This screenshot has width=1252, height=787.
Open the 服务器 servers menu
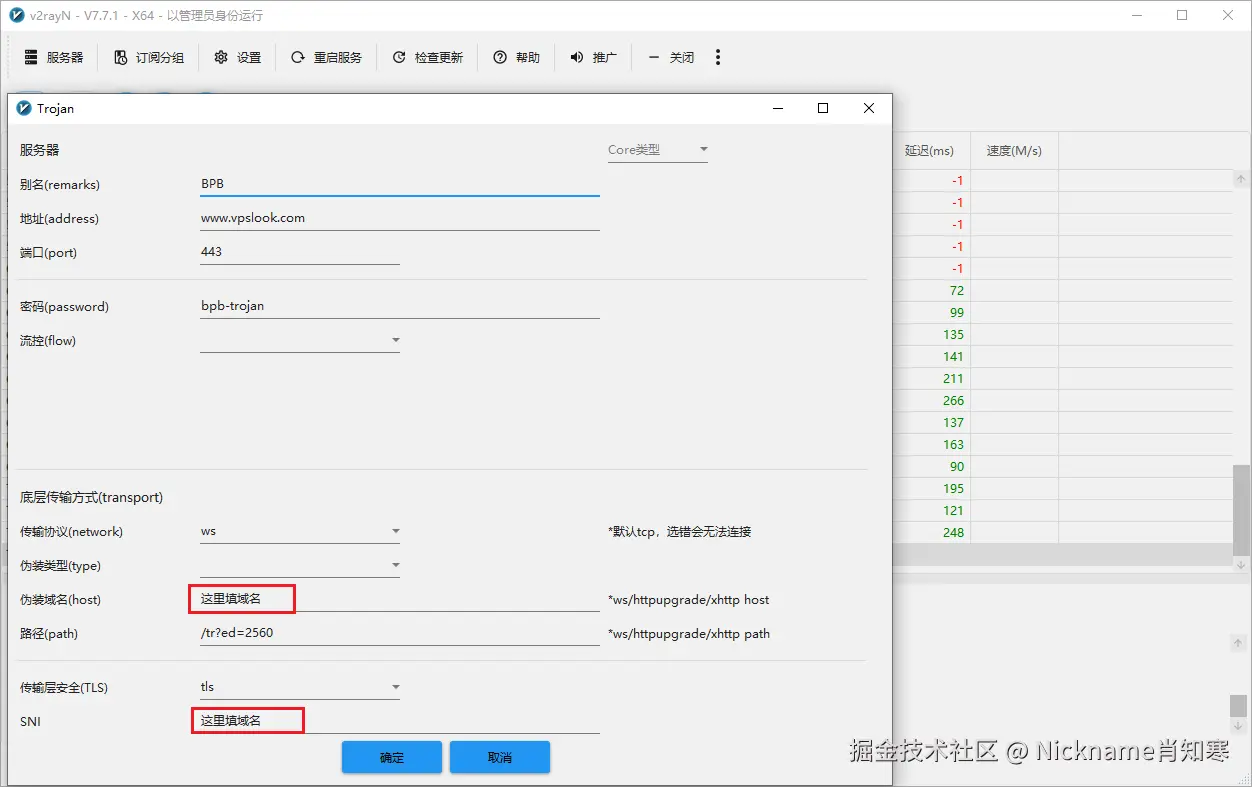(54, 58)
